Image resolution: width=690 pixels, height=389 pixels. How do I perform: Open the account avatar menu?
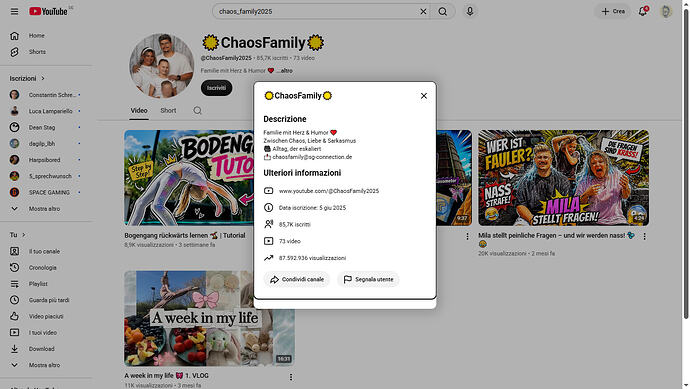(666, 11)
